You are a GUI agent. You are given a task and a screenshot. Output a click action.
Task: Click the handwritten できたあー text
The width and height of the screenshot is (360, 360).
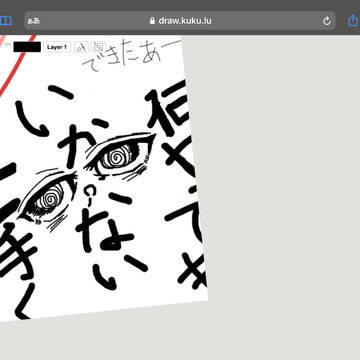[131, 54]
